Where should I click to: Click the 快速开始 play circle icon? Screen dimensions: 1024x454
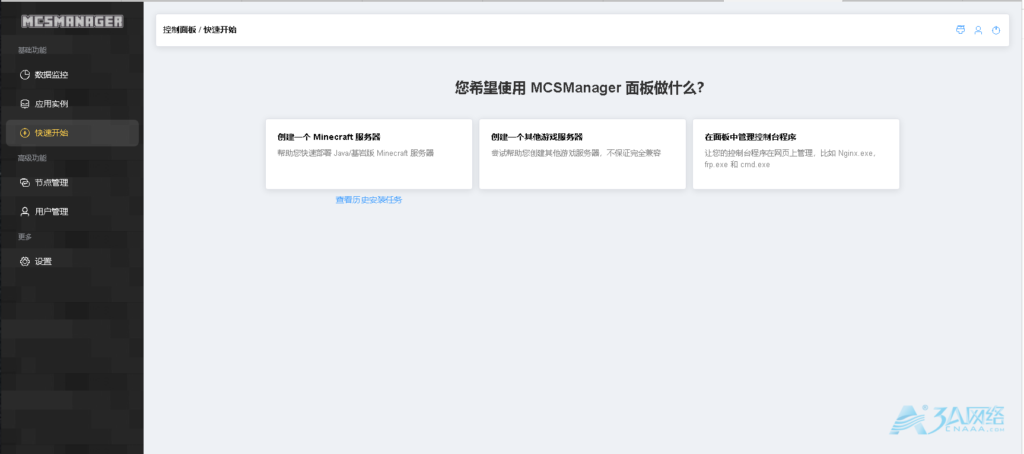pos(25,133)
